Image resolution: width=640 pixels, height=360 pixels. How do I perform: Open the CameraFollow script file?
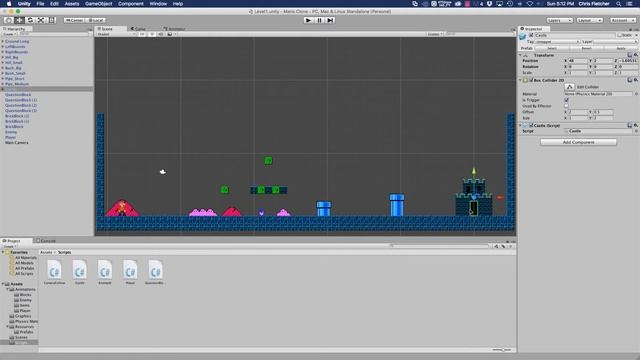pos(54,272)
